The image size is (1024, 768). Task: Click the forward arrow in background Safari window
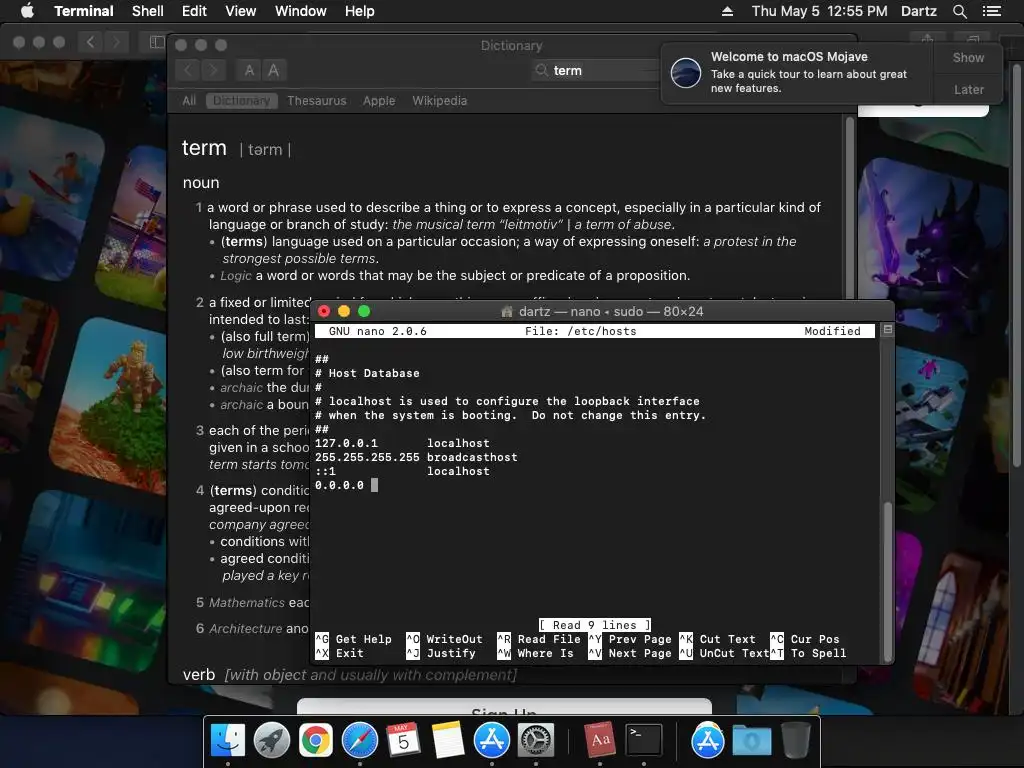(x=116, y=42)
